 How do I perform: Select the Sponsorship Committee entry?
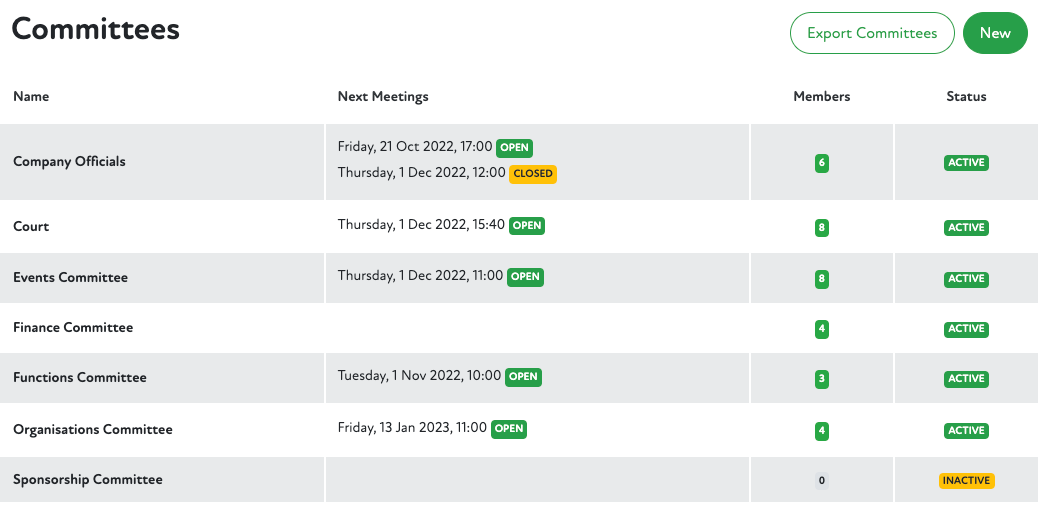pyautogui.click(x=88, y=480)
